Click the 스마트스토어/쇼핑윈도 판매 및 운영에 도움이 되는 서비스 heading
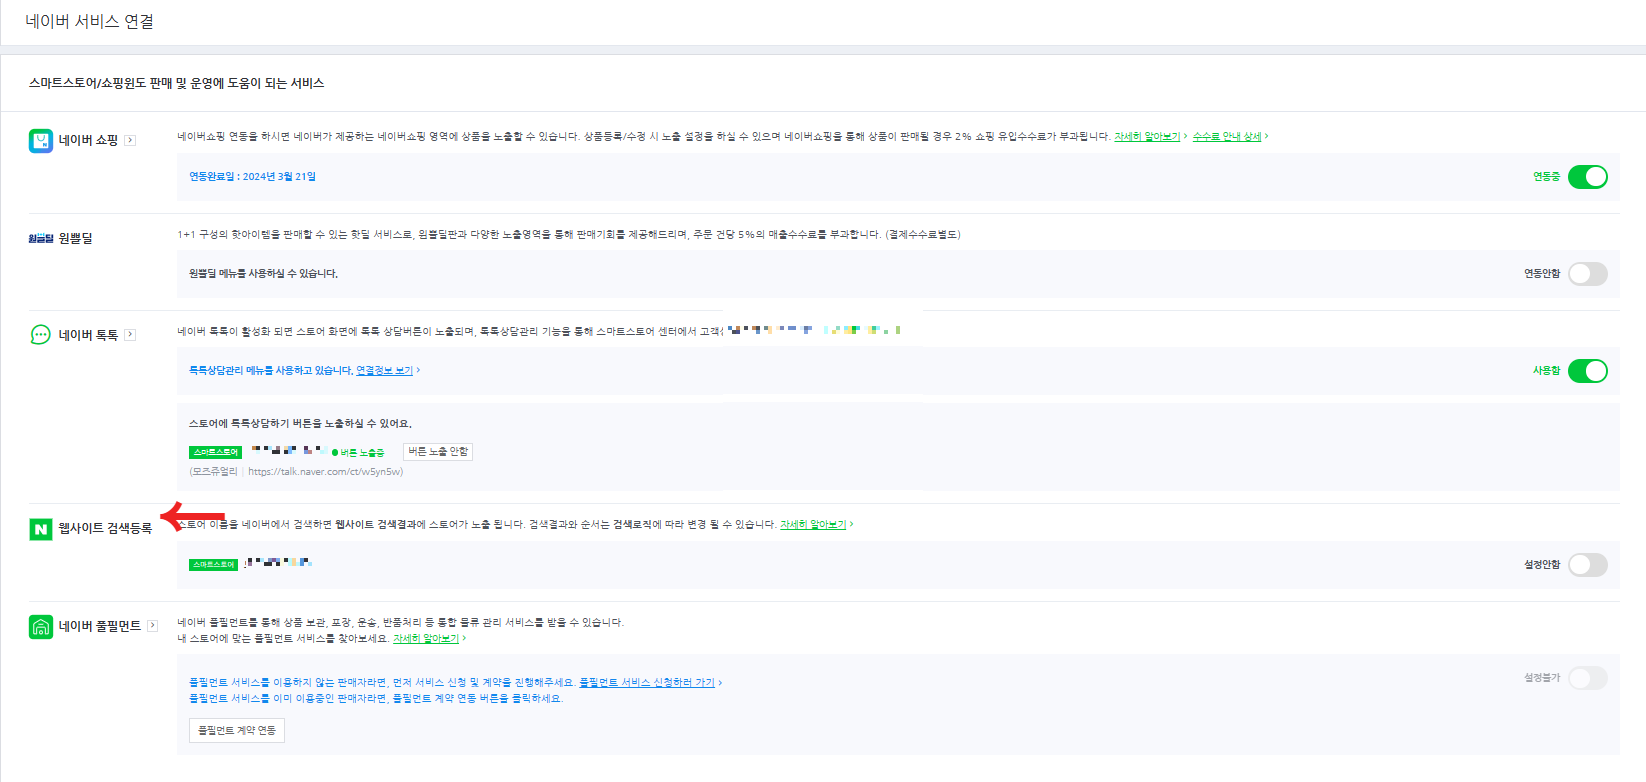The height and width of the screenshot is (782, 1646). 176,83
